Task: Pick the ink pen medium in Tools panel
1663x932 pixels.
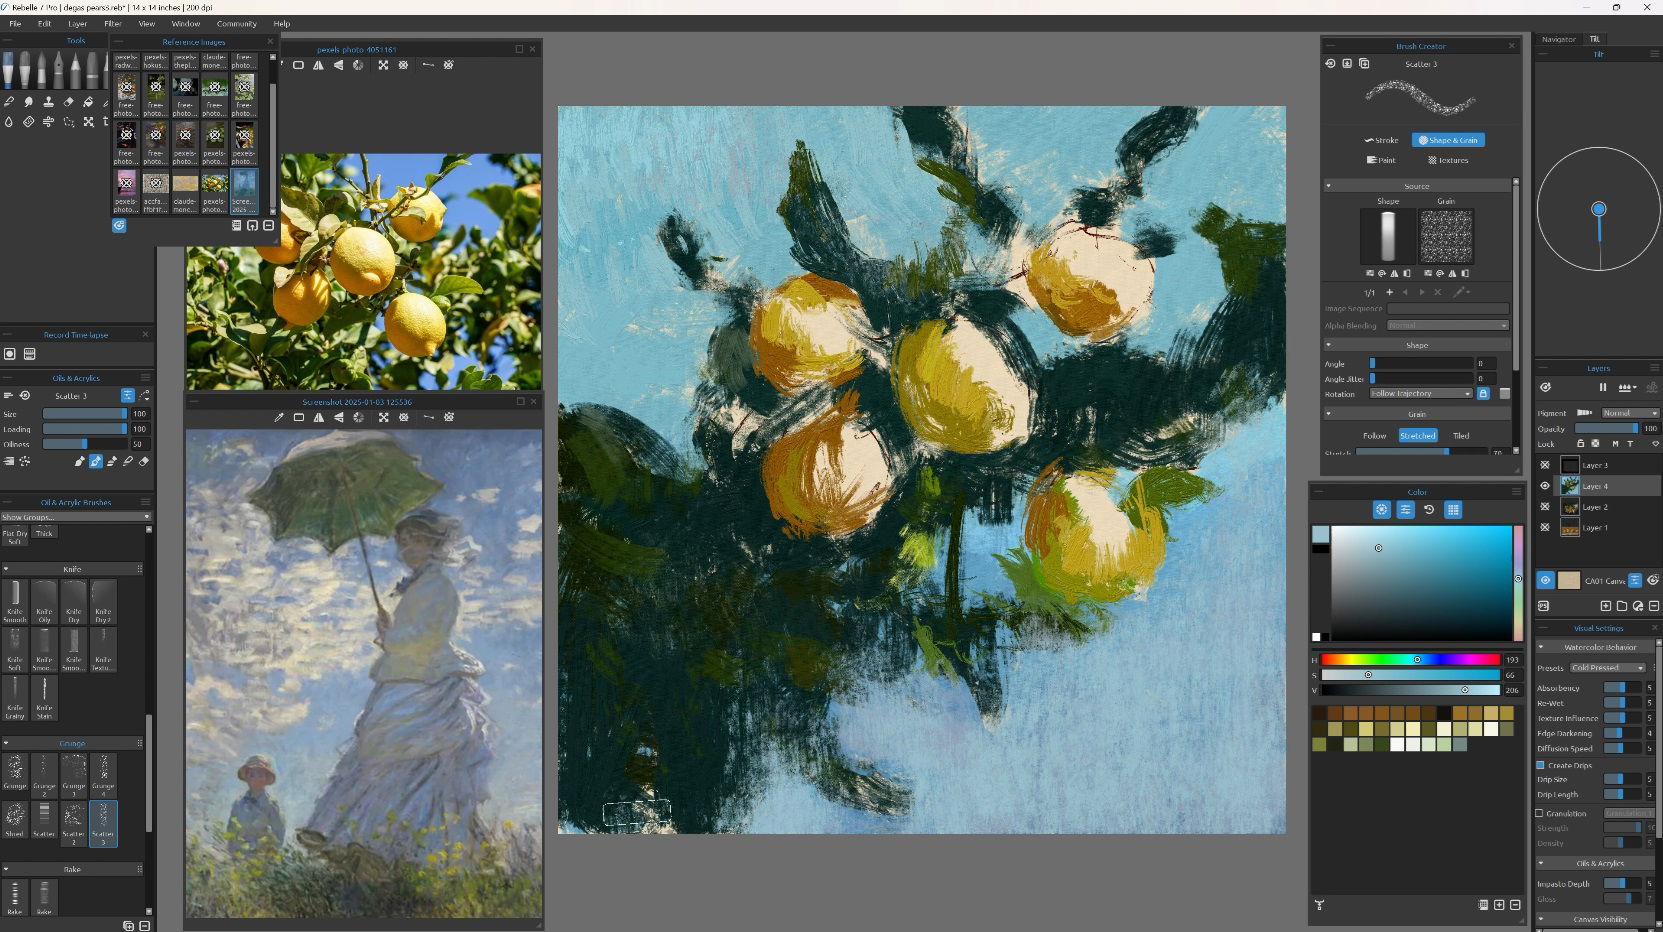Action: coord(58,70)
